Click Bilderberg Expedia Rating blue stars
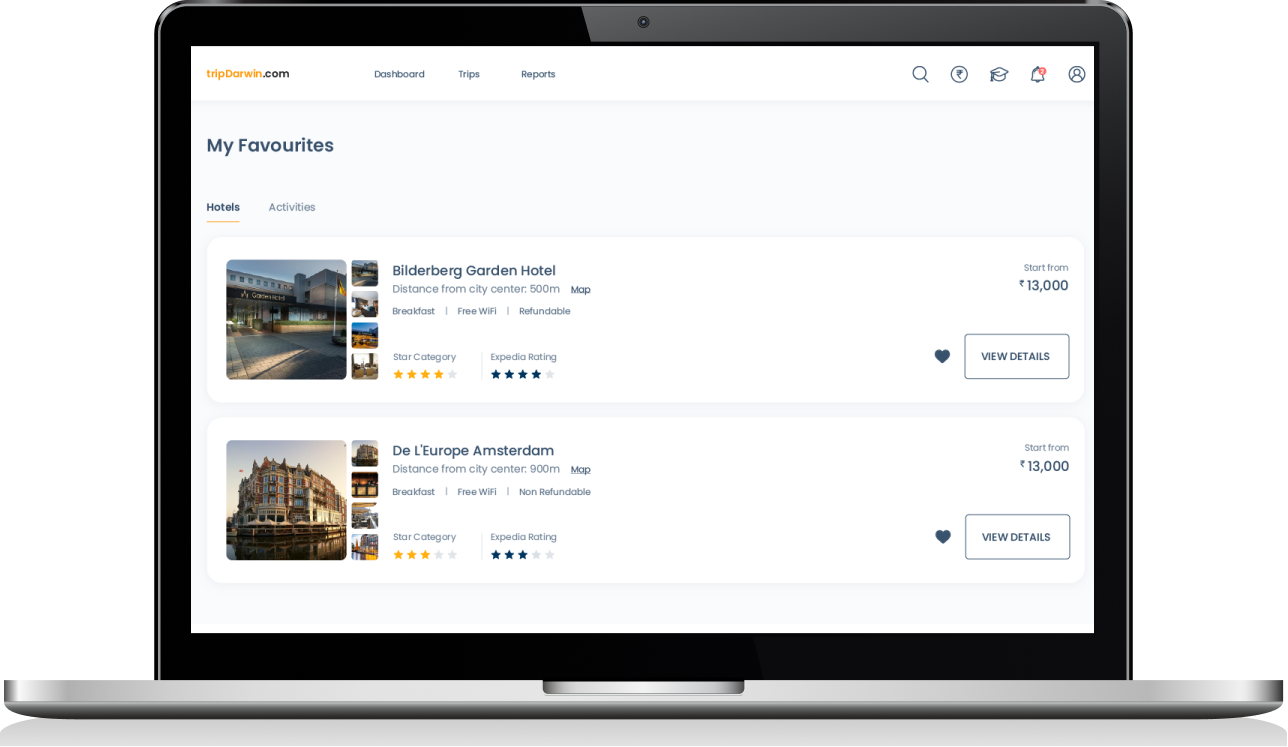The height and width of the screenshot is (747, 1288). 522,374
